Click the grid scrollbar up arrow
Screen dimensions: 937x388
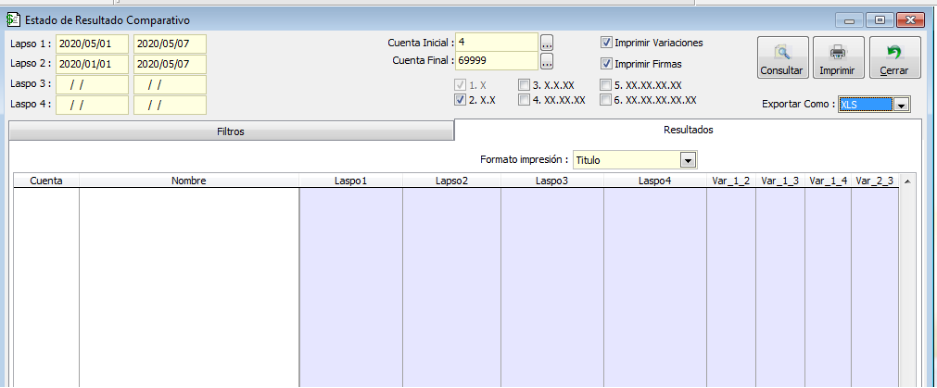[907, 181]
